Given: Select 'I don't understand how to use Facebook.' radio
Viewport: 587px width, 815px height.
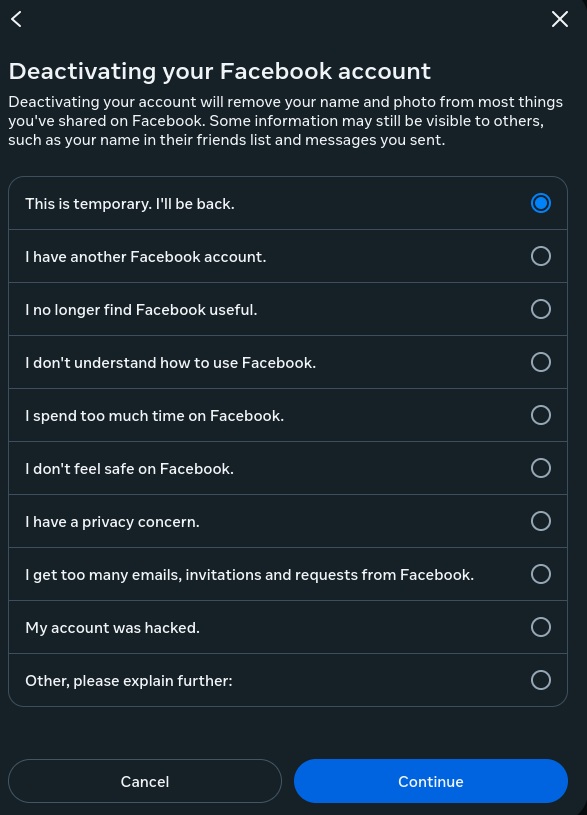Looking at the screenshot, I should point(541,362).
